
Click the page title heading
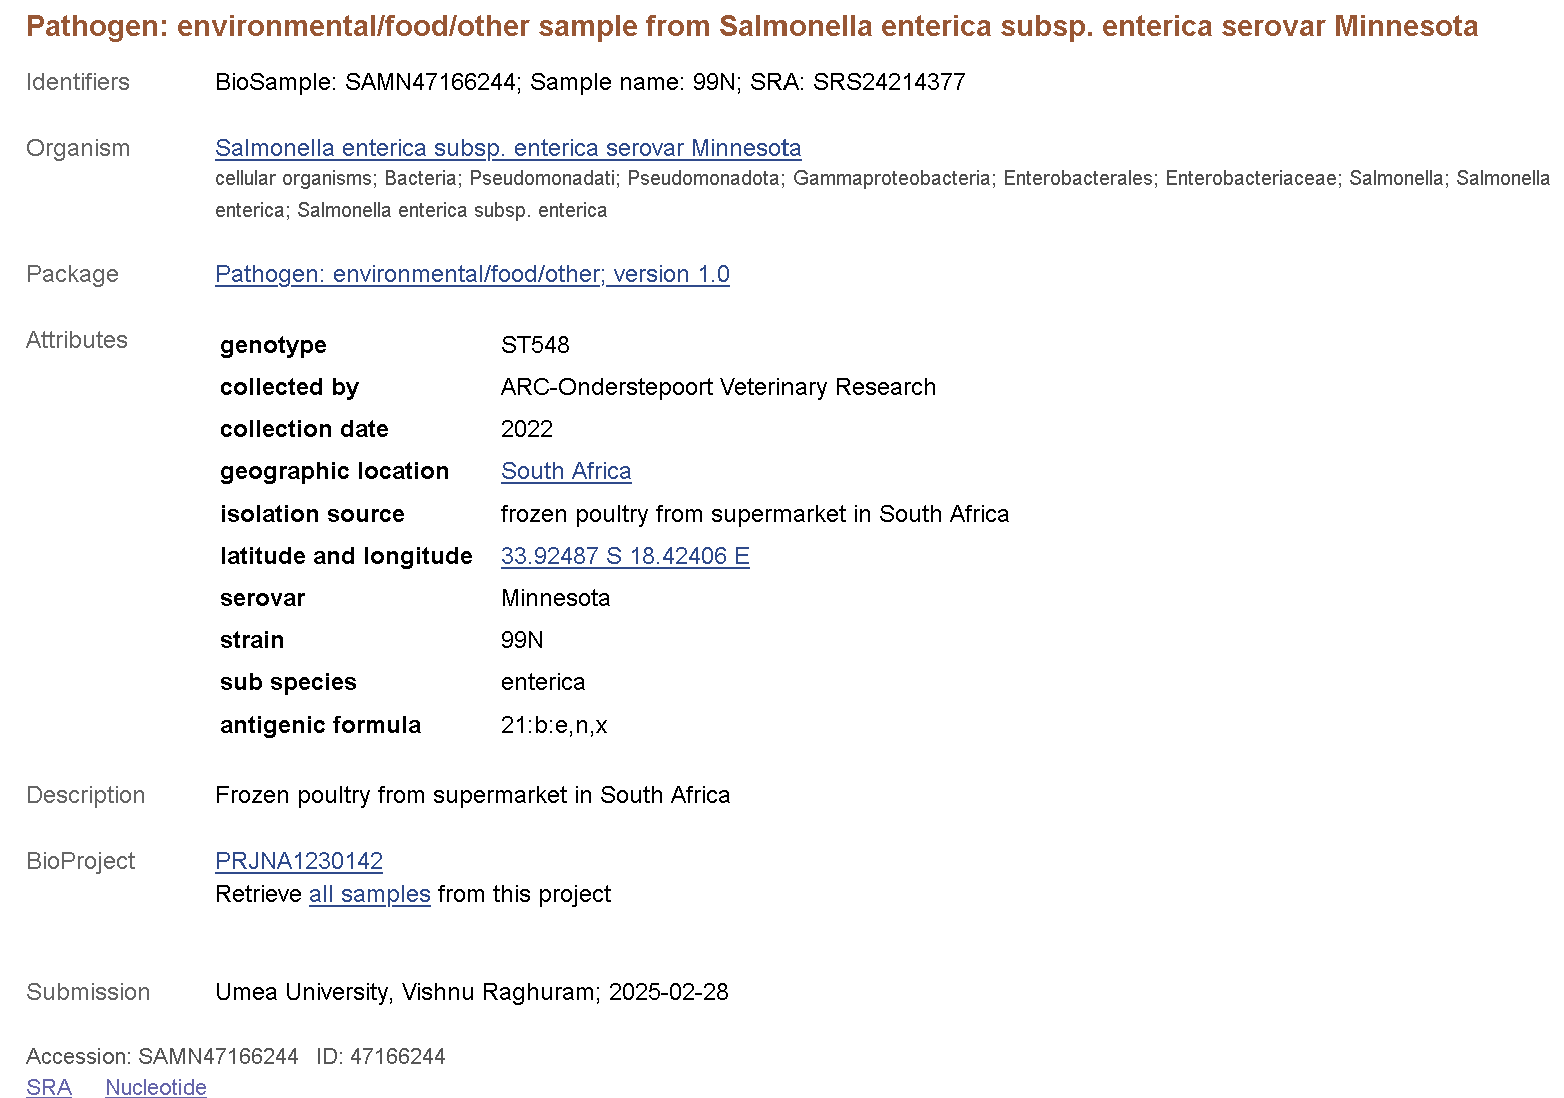(x=751, y=26)
